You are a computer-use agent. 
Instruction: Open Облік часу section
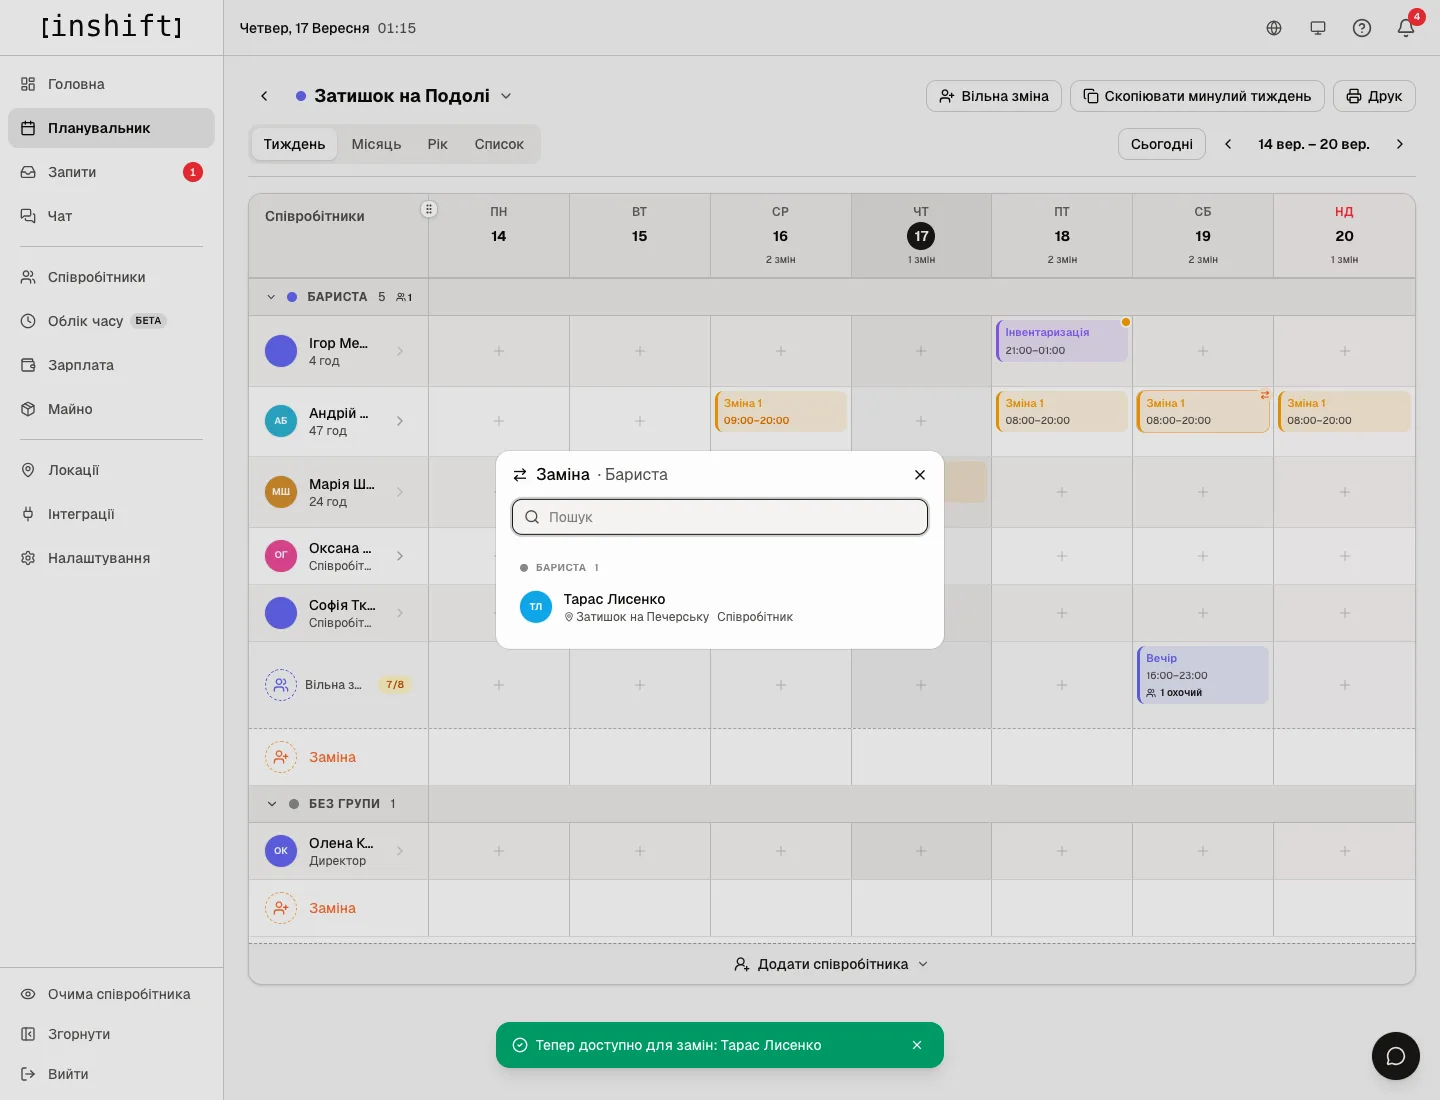pyautogui.click(x=111, y=321)
